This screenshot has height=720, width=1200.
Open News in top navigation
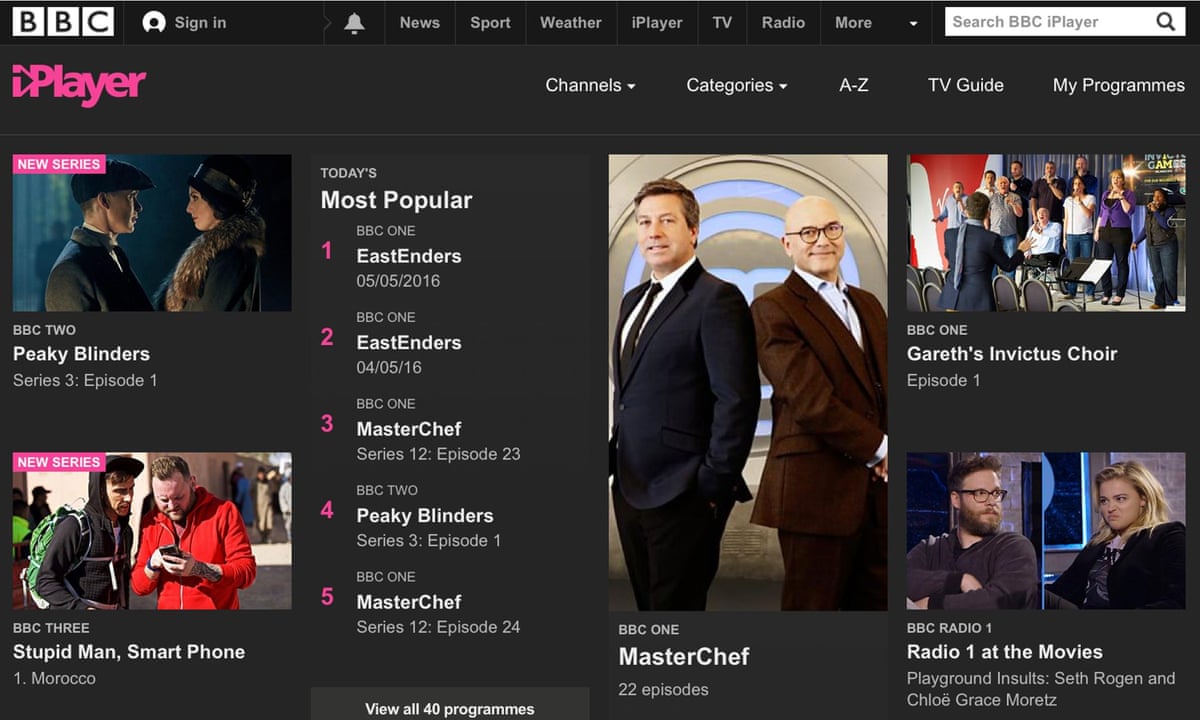pos(420,22)
